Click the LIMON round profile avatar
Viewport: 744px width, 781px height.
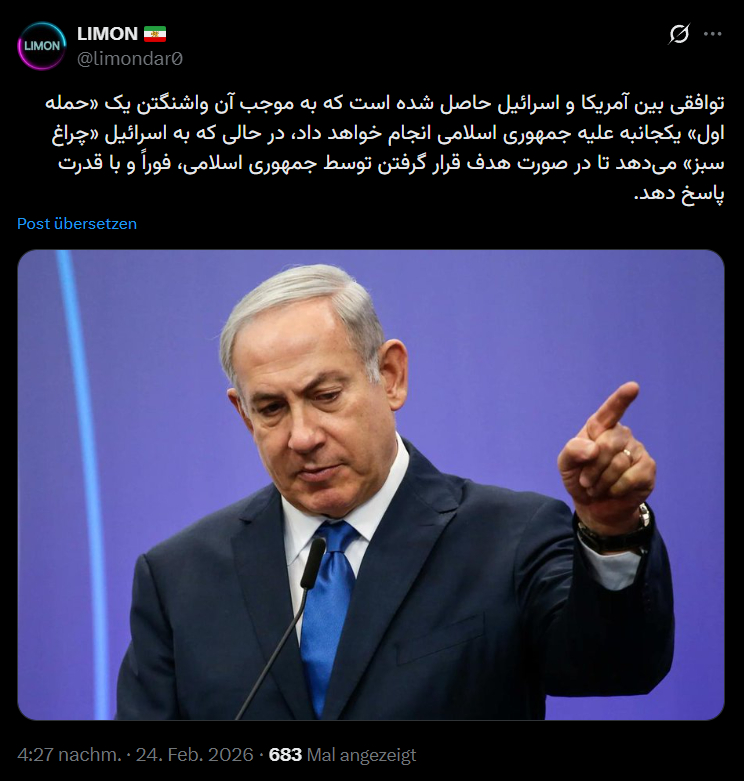pos(42,45)
